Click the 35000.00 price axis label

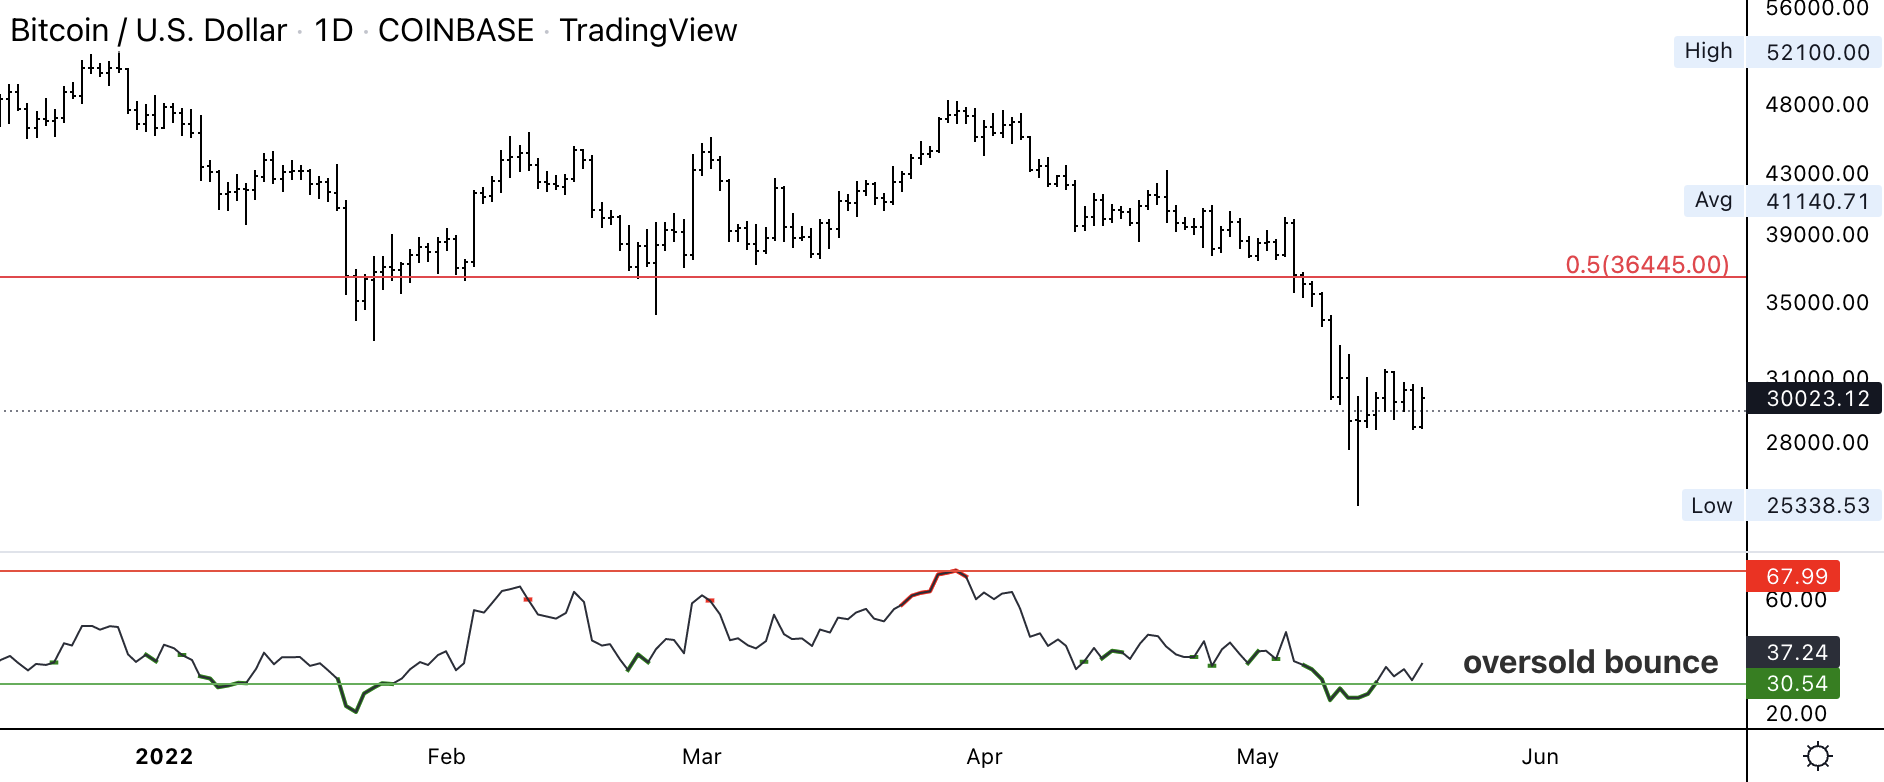pyautogui.click(x=1817, y=303)
